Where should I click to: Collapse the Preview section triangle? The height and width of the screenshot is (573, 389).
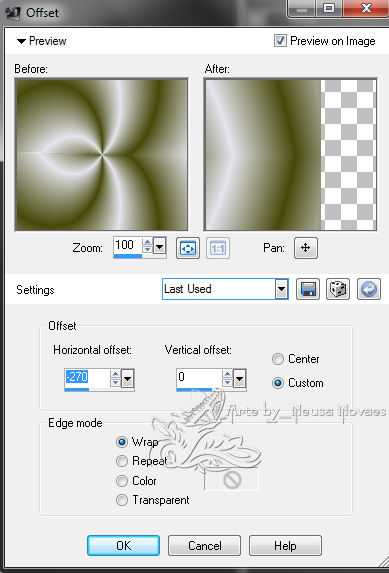pyautogui.click(x=22, y=41)
